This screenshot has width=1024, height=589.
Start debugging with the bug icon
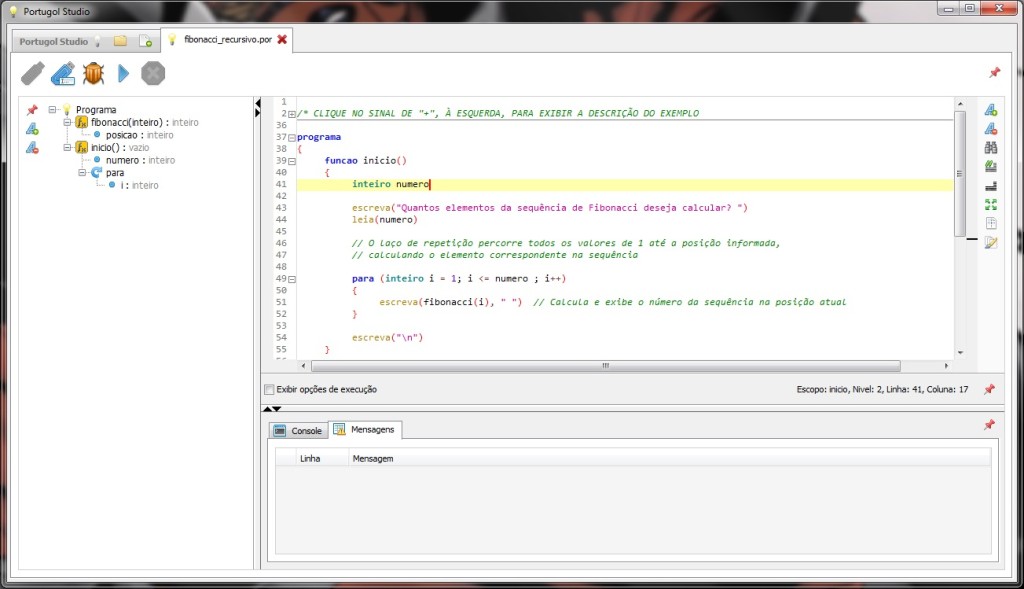point(93,73)
